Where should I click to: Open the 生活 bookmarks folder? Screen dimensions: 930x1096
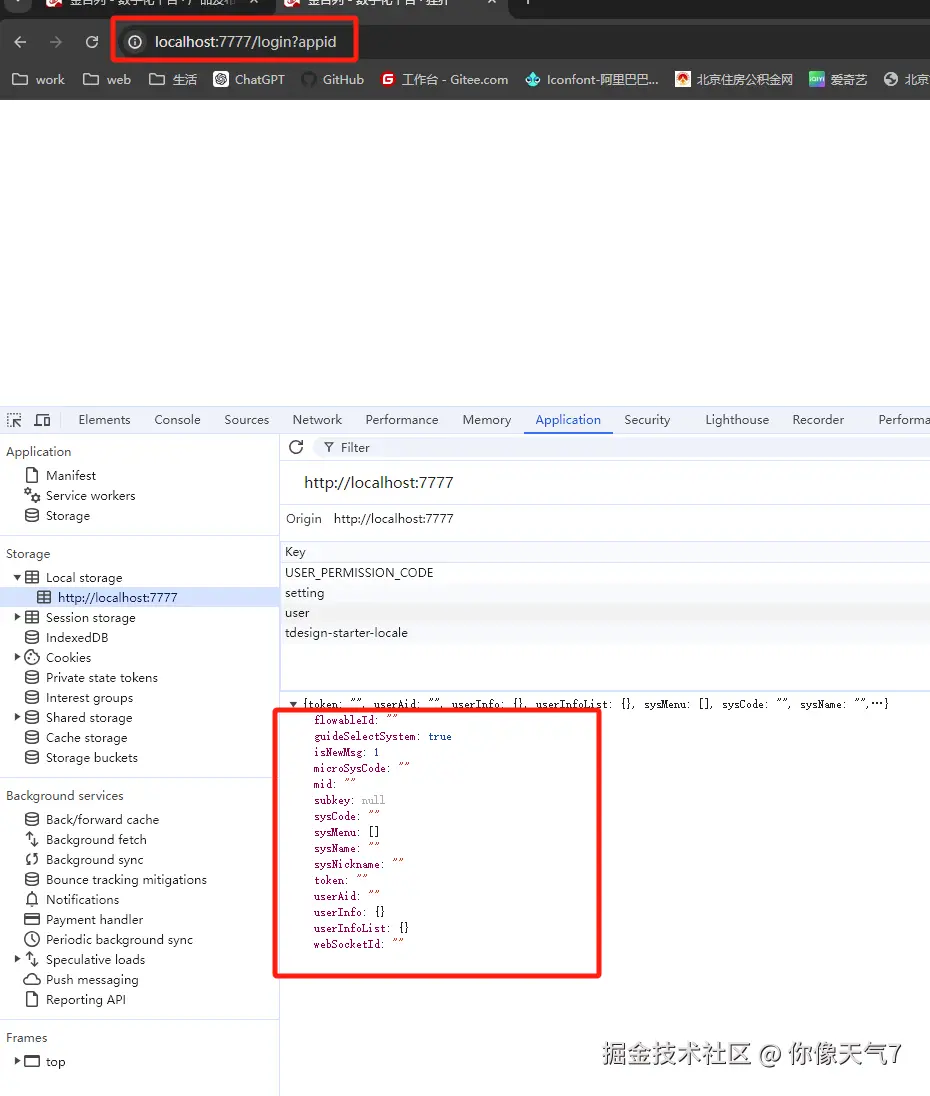coord(173,80)
